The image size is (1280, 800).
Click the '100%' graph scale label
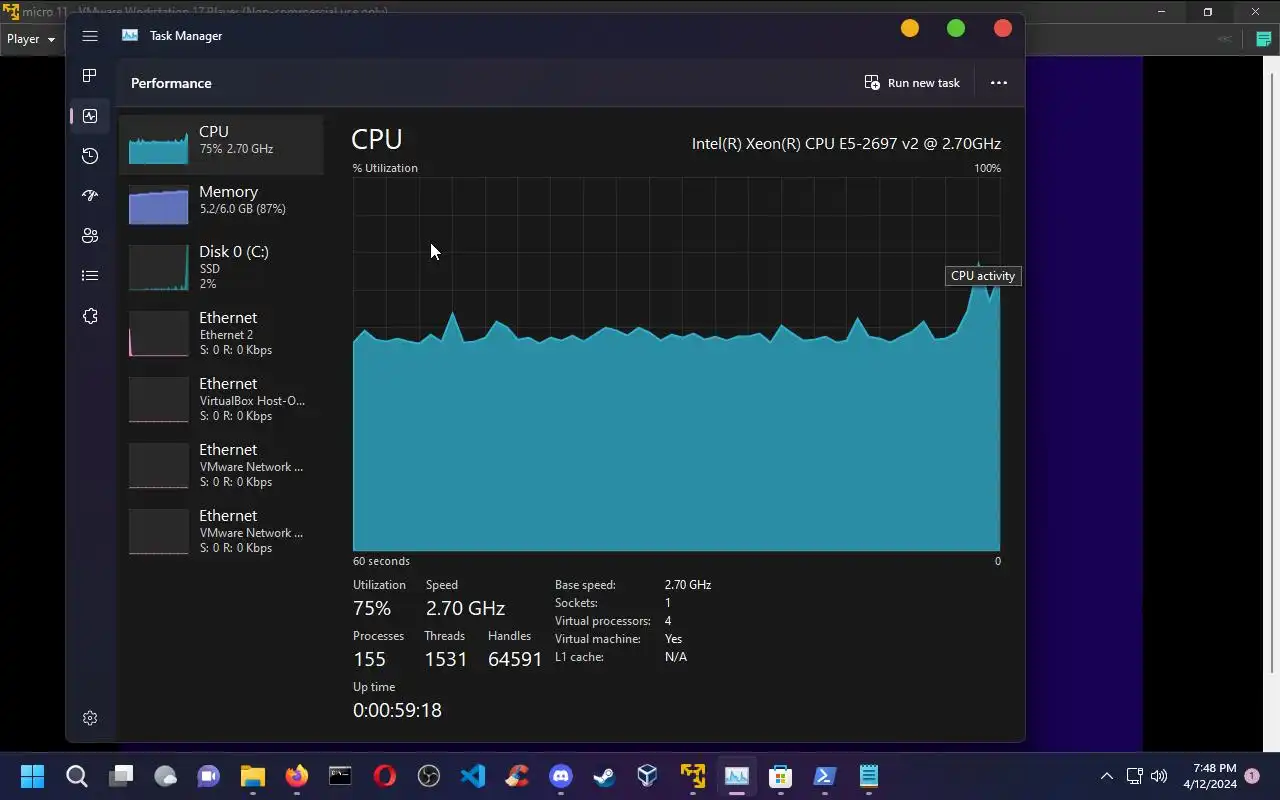pos(987,168)
